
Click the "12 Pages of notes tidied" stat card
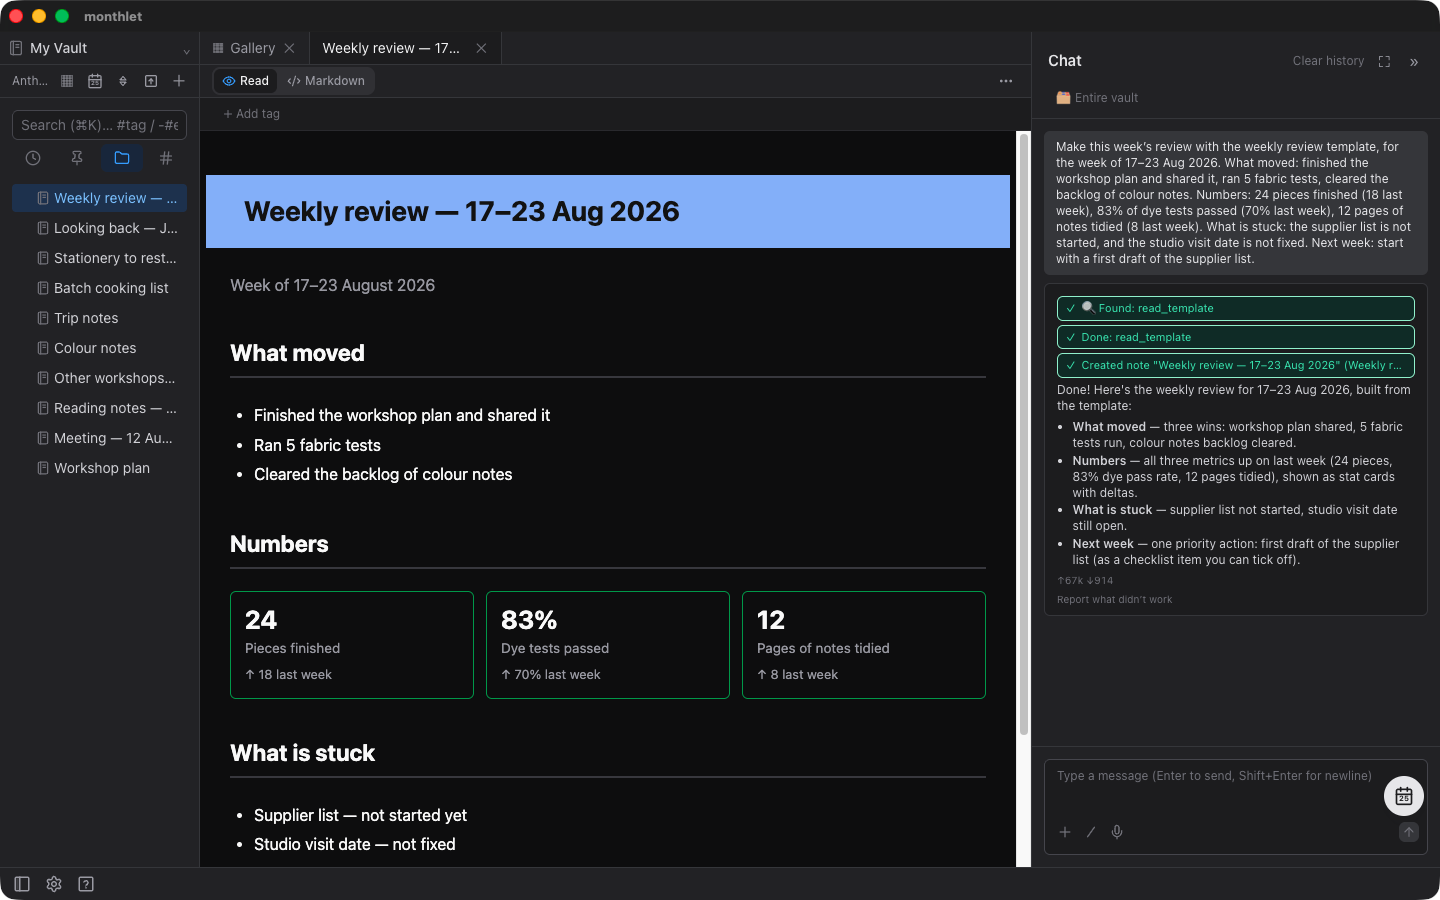(x=864, y=645)
